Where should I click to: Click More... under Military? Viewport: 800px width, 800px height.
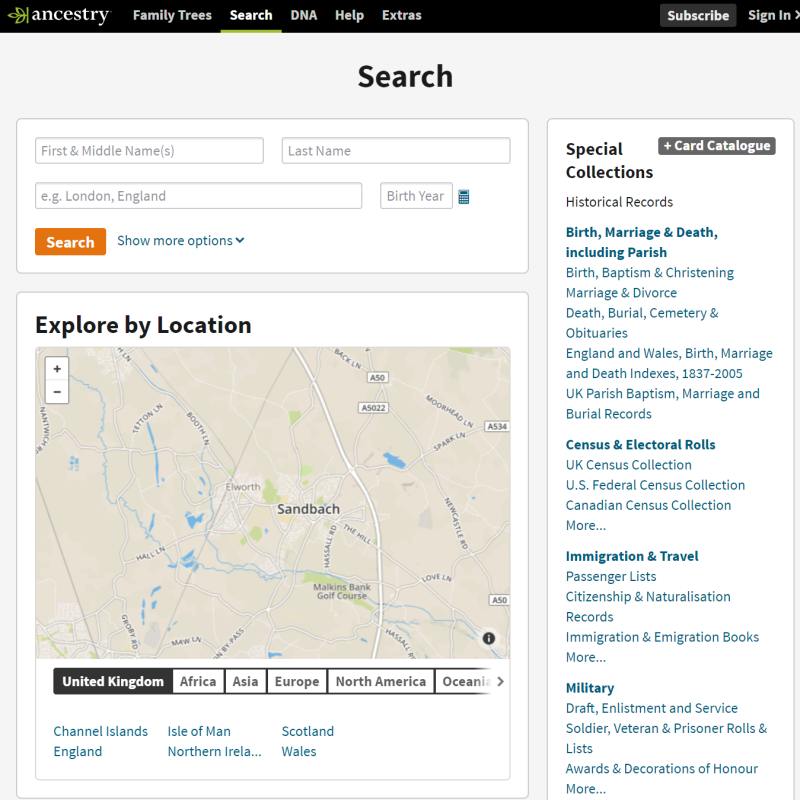click(x=586, y=789)
